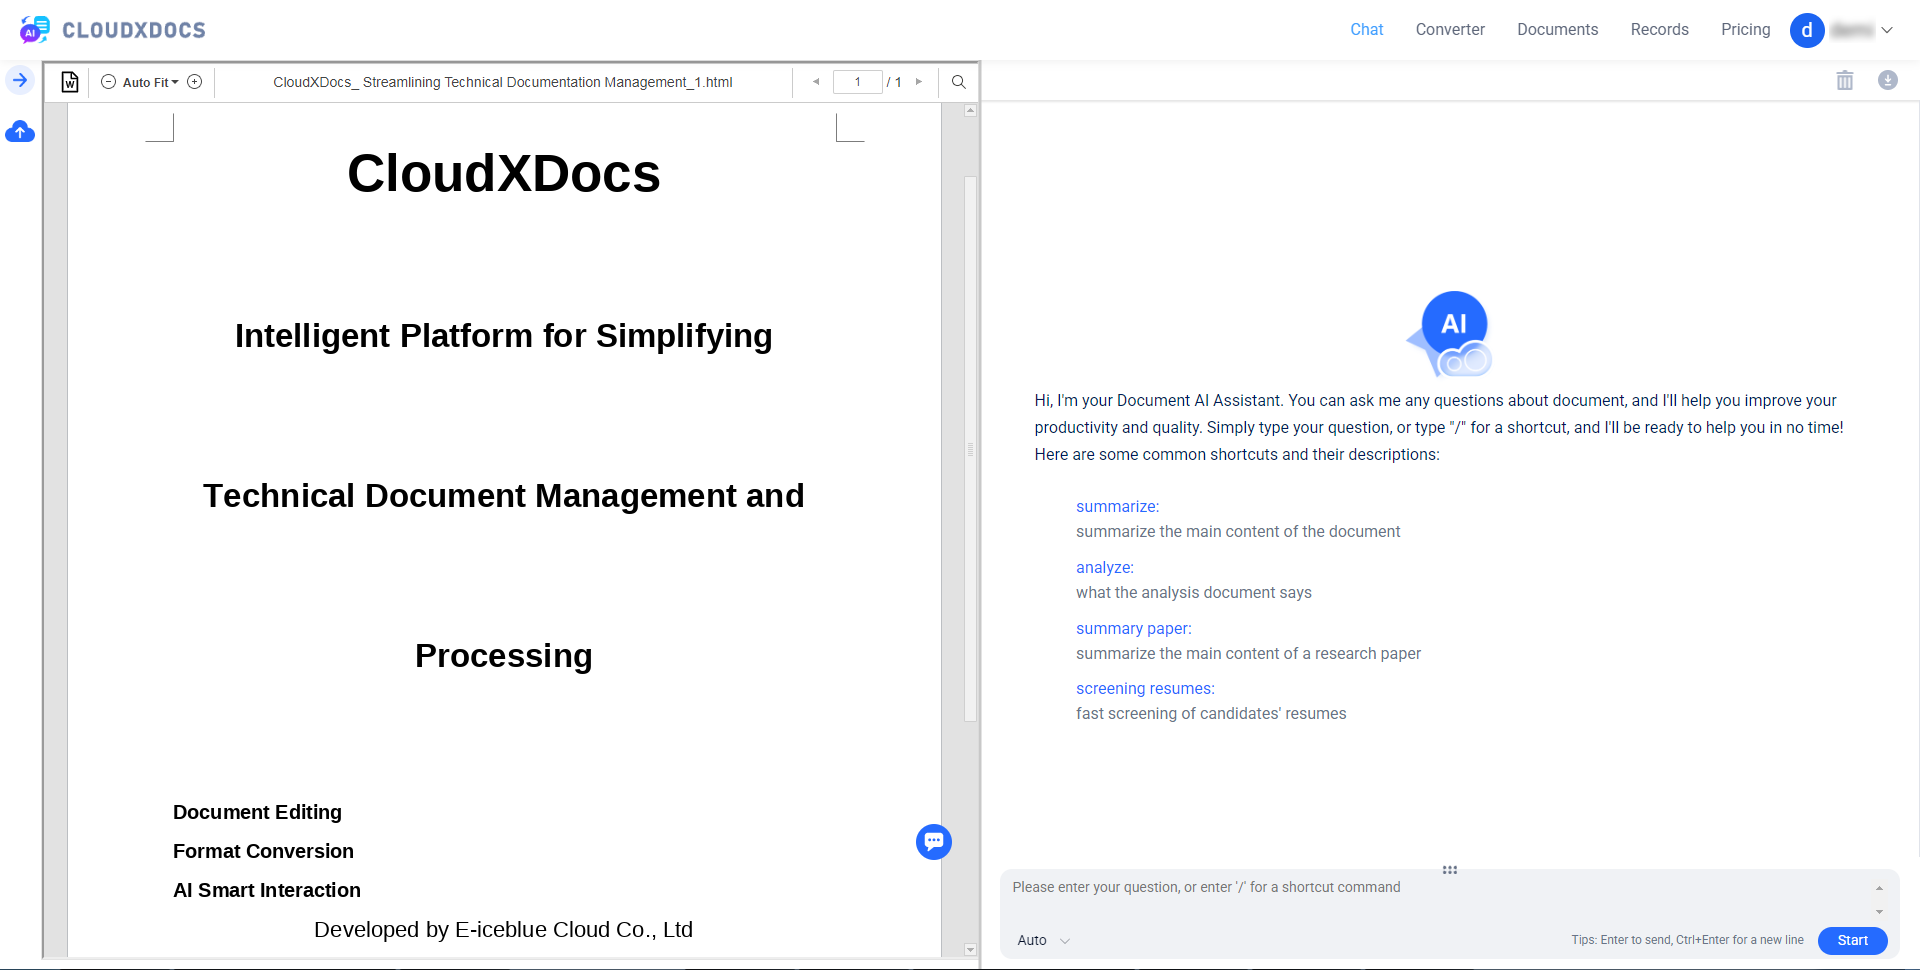This screenshot has width=1920, height=970.
Task: Go to next page arrow
Action: [x=919, y=82]
